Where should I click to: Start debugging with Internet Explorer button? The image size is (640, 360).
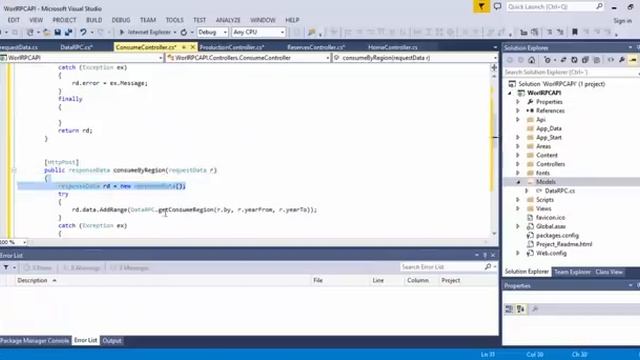click(x=145, y=32)
